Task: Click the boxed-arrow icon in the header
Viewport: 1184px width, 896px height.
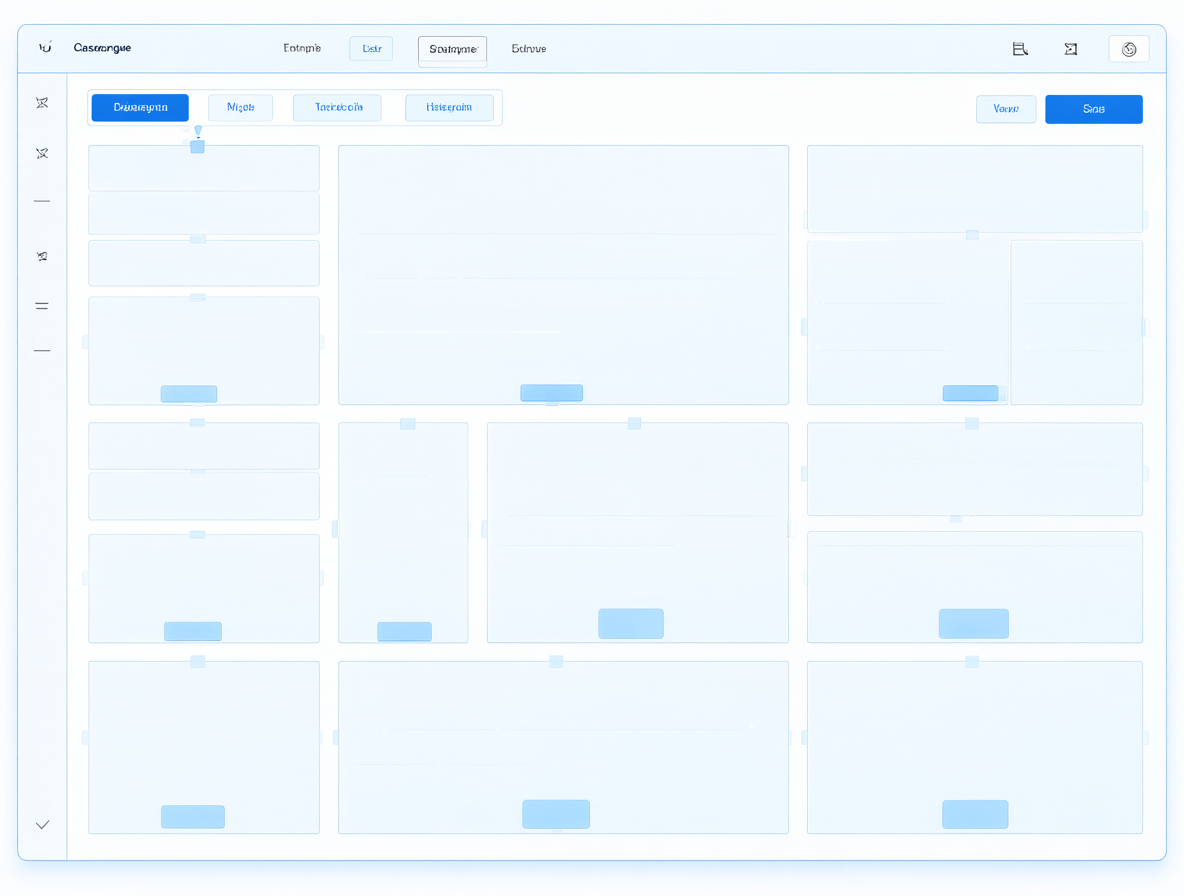Action: point(1071,49)
